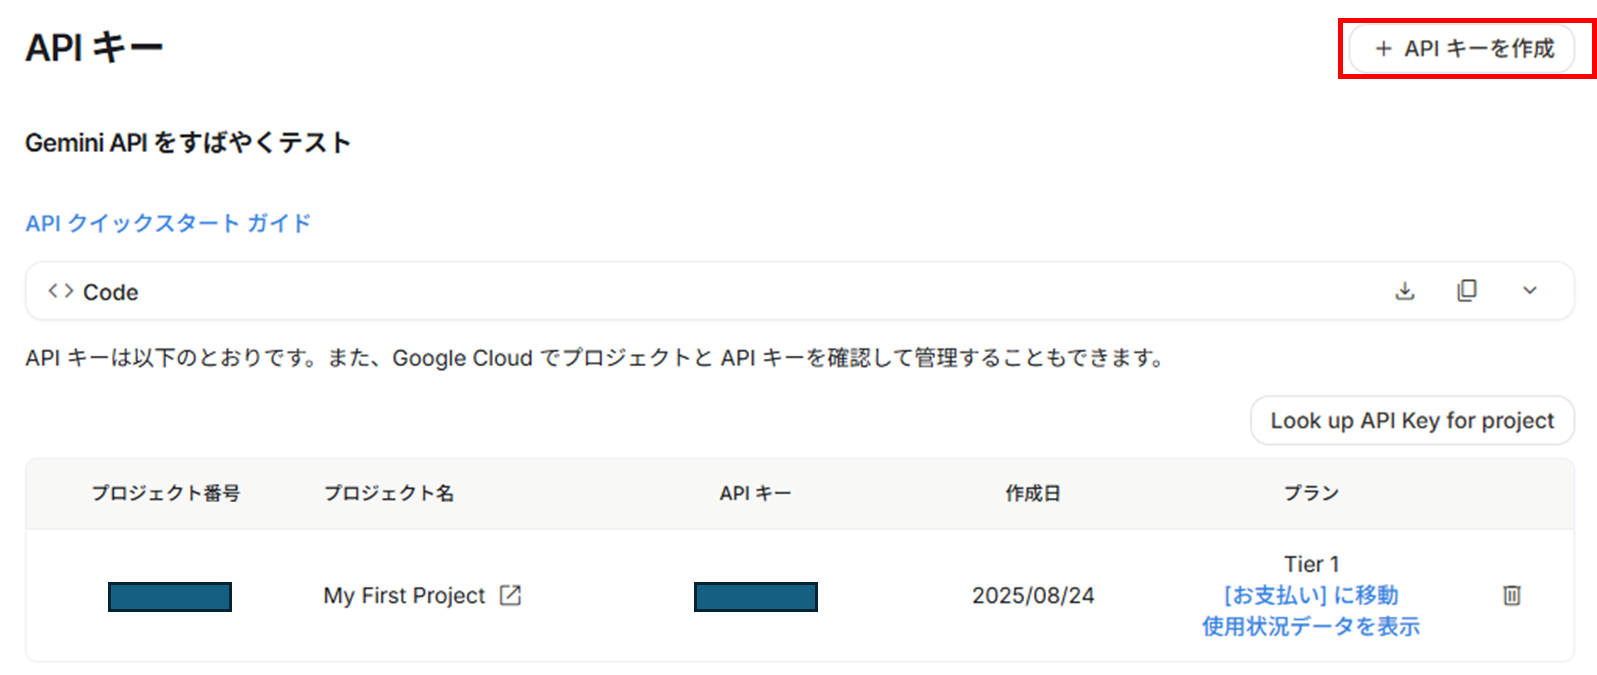
Task: Click the [お支払い] に移動 link
Action: click(1311, 595)
